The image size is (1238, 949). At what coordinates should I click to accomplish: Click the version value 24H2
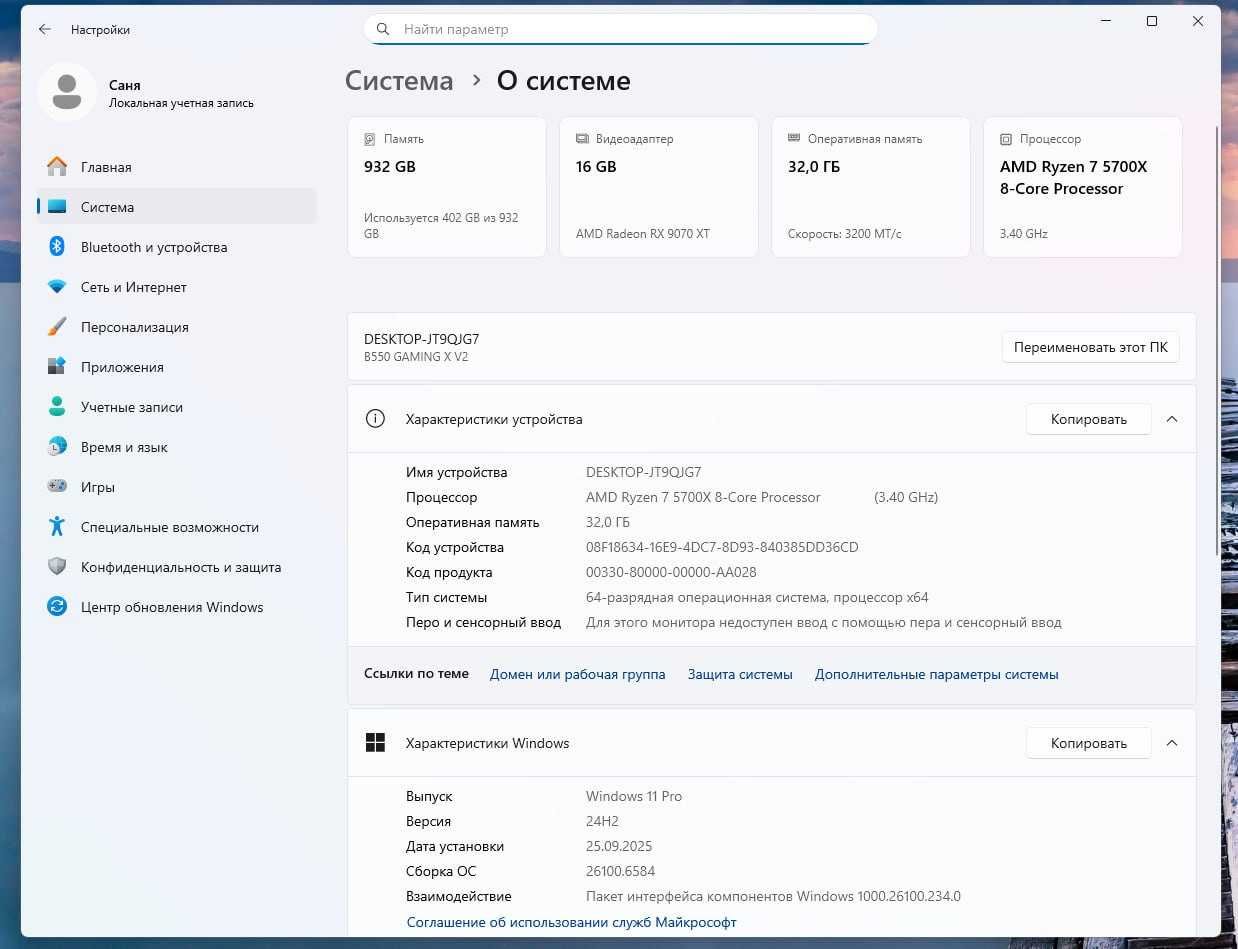[x=602, y=821]
